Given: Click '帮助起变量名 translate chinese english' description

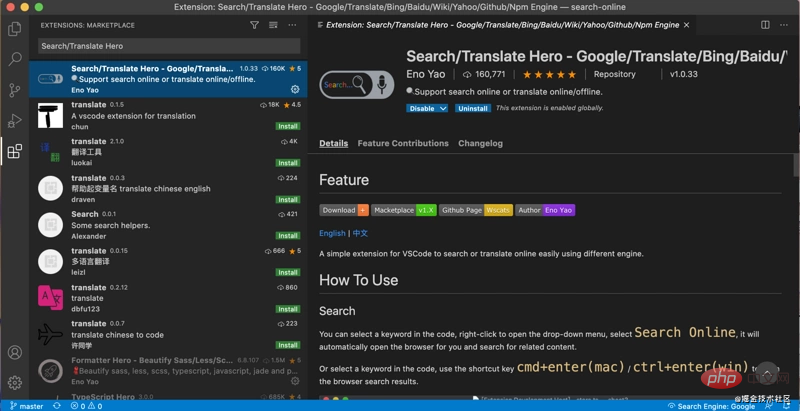Looking at the screenshot, I should tap(141, 189).
